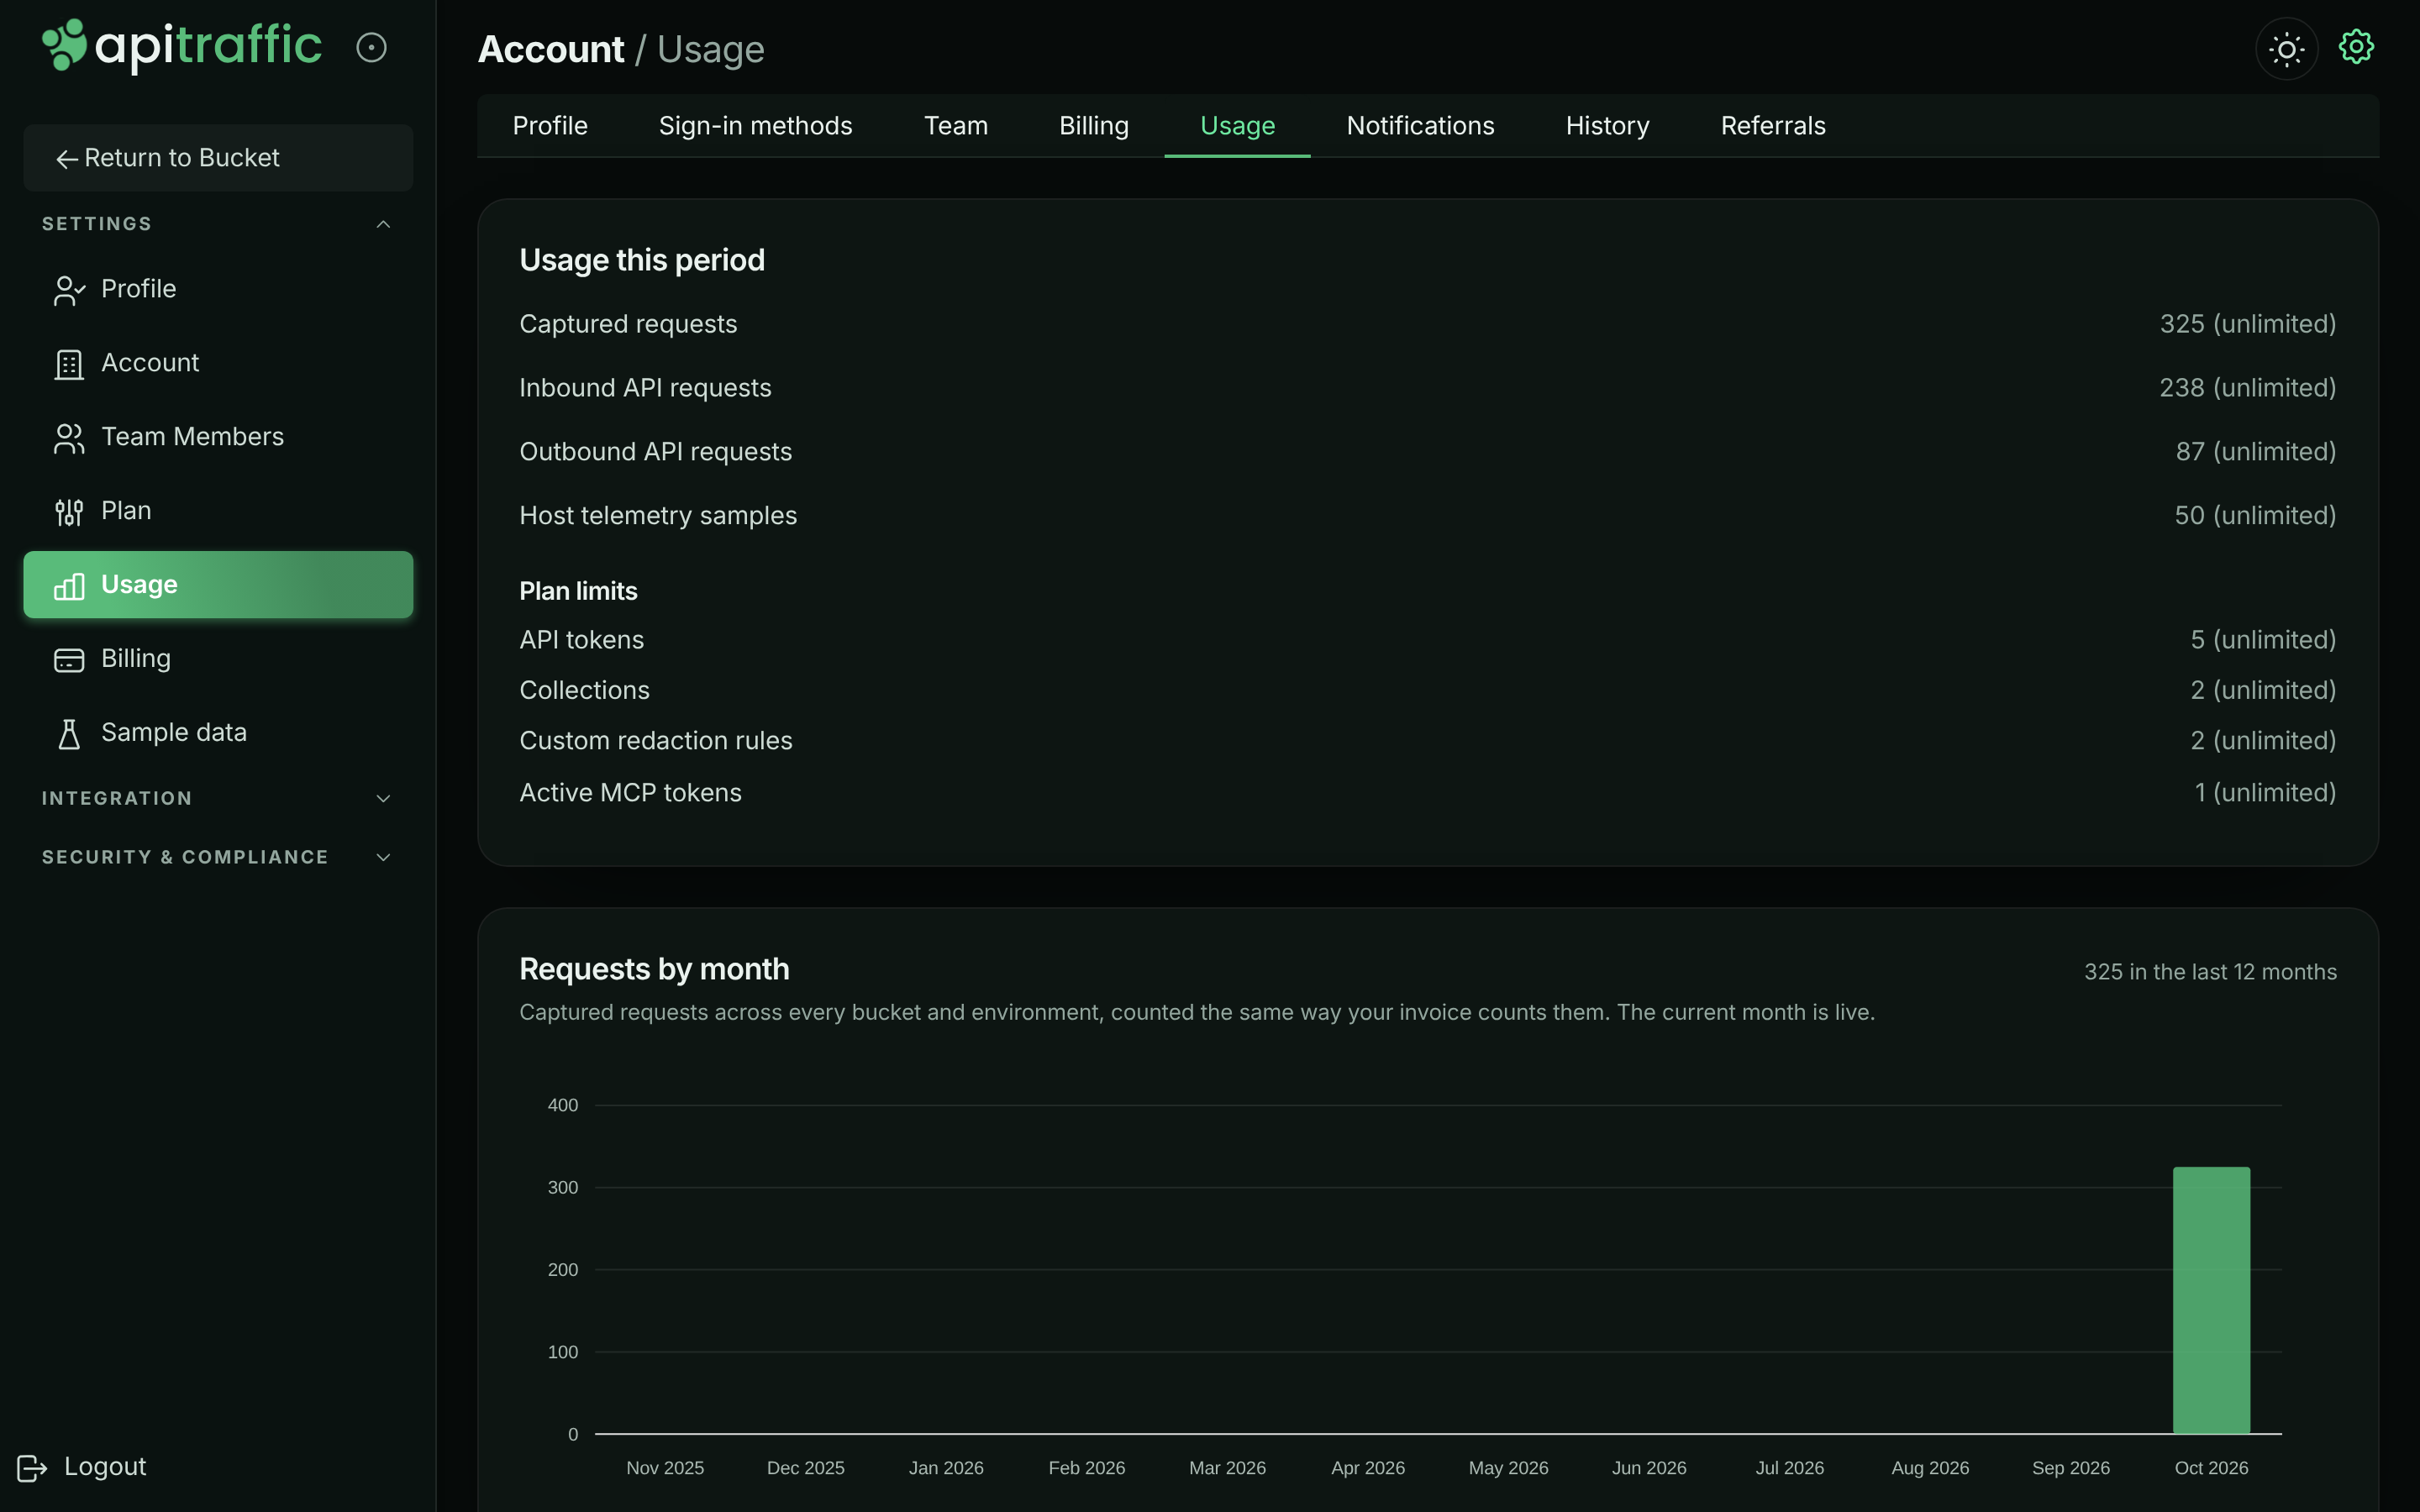The height and width of the screenshot is (1512, 2420).
Task: Click the circle dot icon beside the logo
Action: tap(371, 47)
